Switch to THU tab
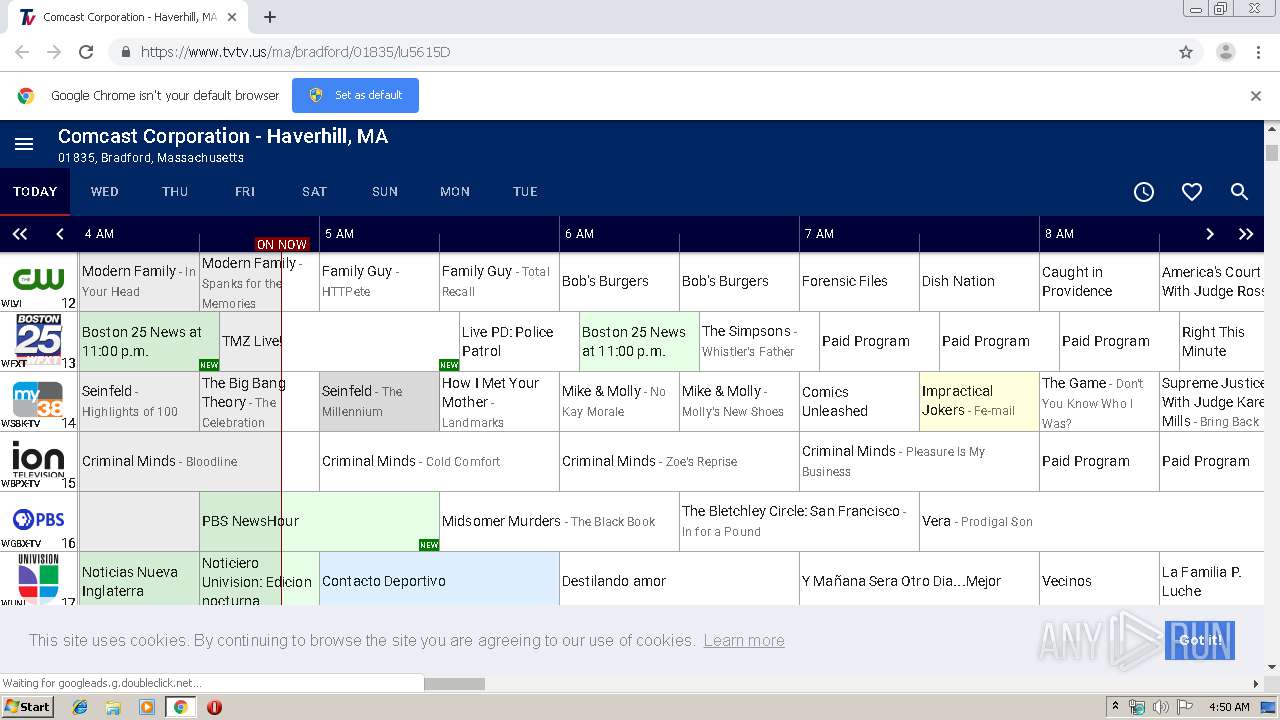 click(175, 192)
